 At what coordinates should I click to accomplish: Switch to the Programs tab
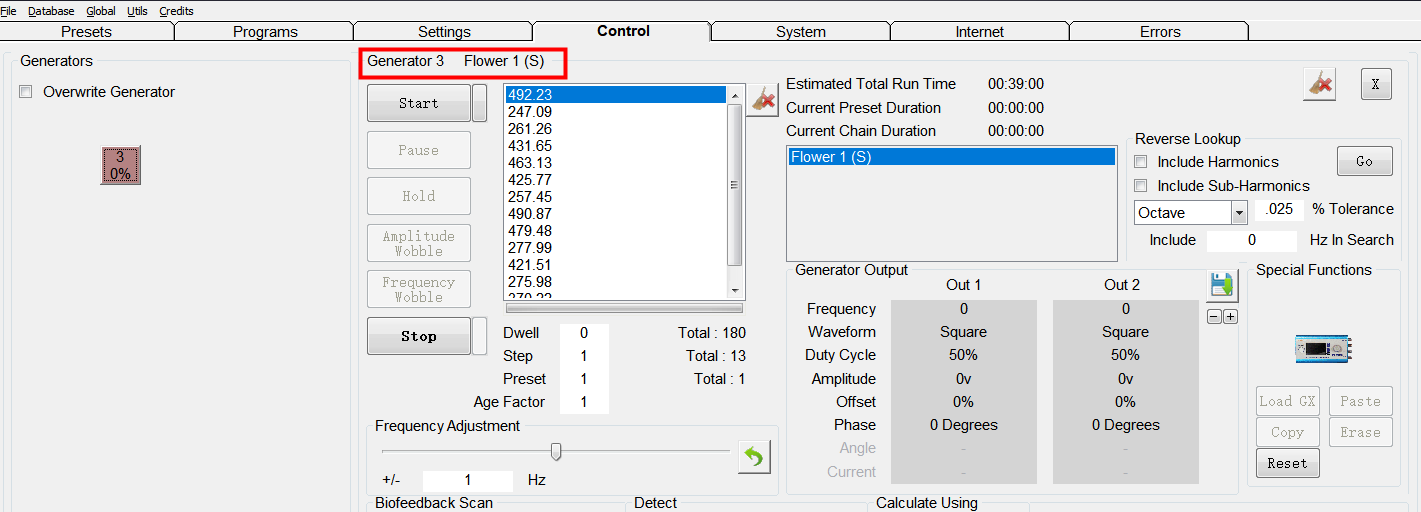pos(265,32)
